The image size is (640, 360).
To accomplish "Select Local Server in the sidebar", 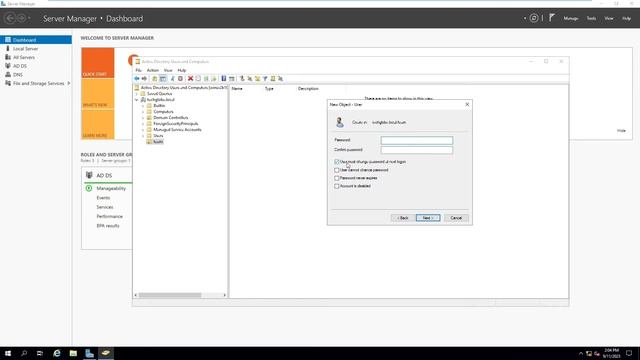I will pyautogui.click(x=25, y=49).
